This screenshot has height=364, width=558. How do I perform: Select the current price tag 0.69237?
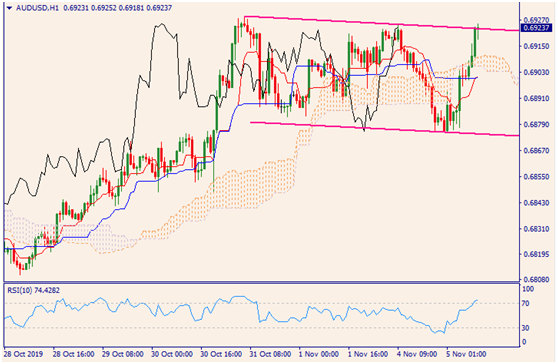[537, 27]
